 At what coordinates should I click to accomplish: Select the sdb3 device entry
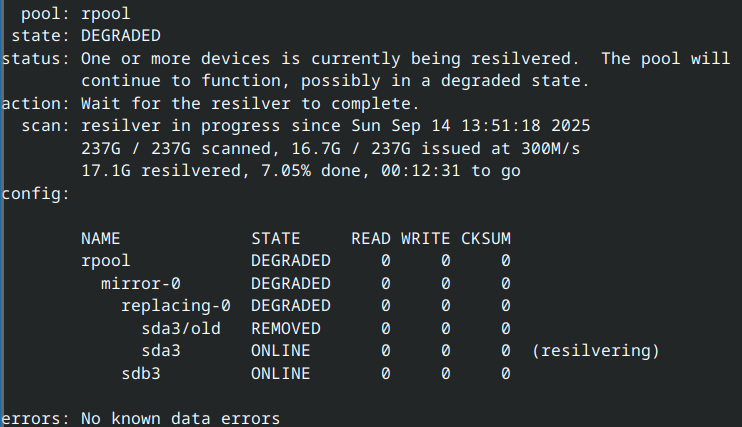click(x=140, y=373)
